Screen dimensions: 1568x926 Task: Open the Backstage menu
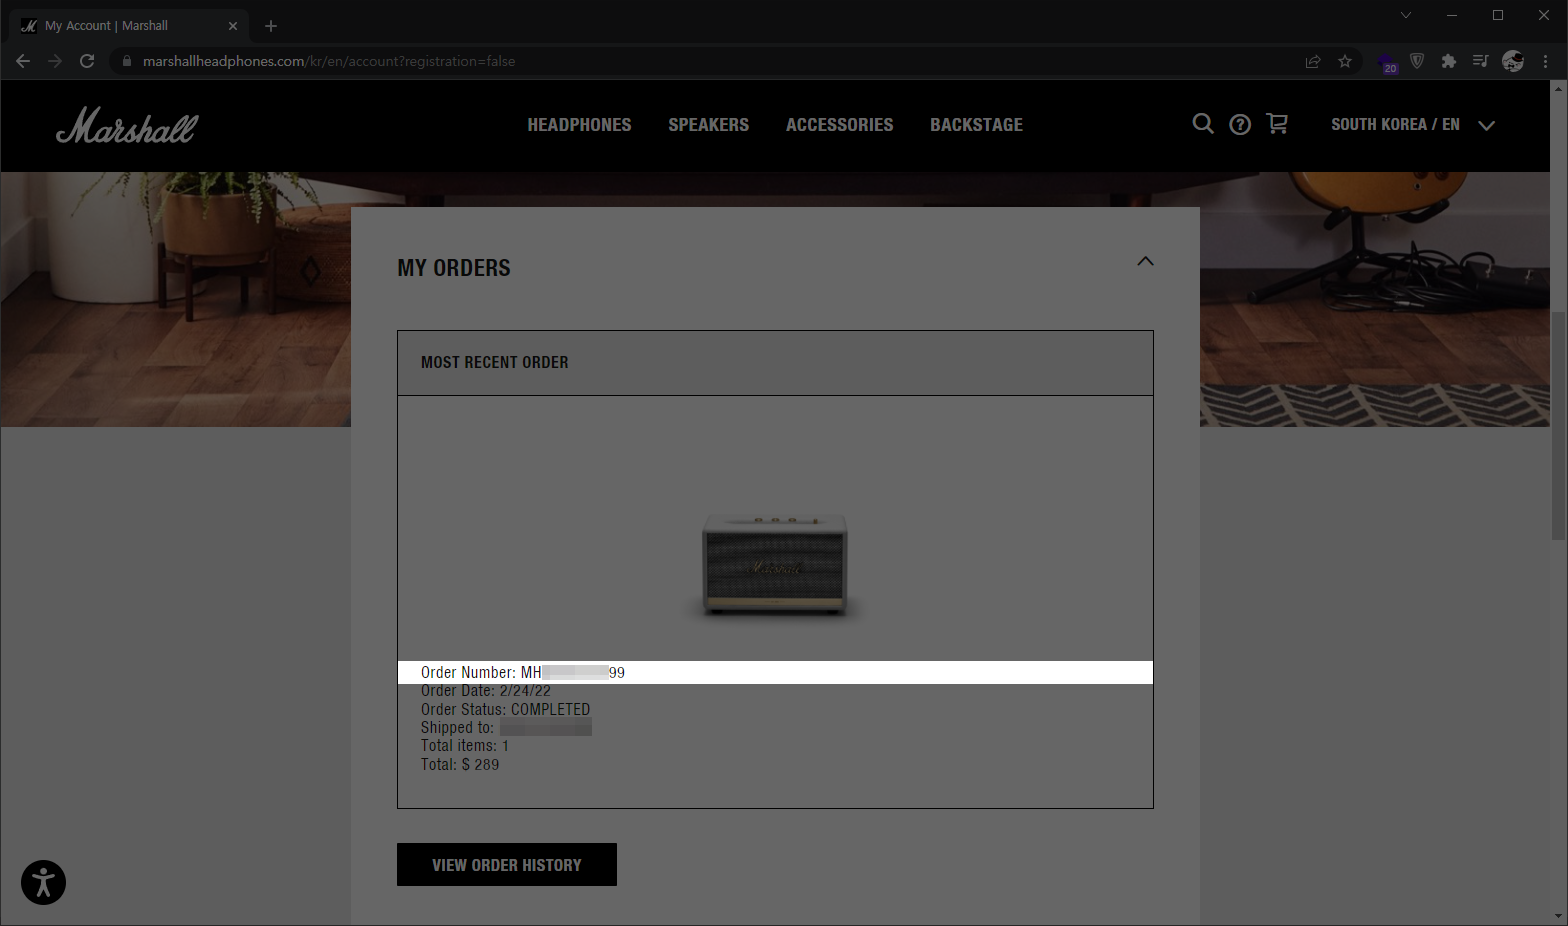pyautogui.click(x=977, y=125)
